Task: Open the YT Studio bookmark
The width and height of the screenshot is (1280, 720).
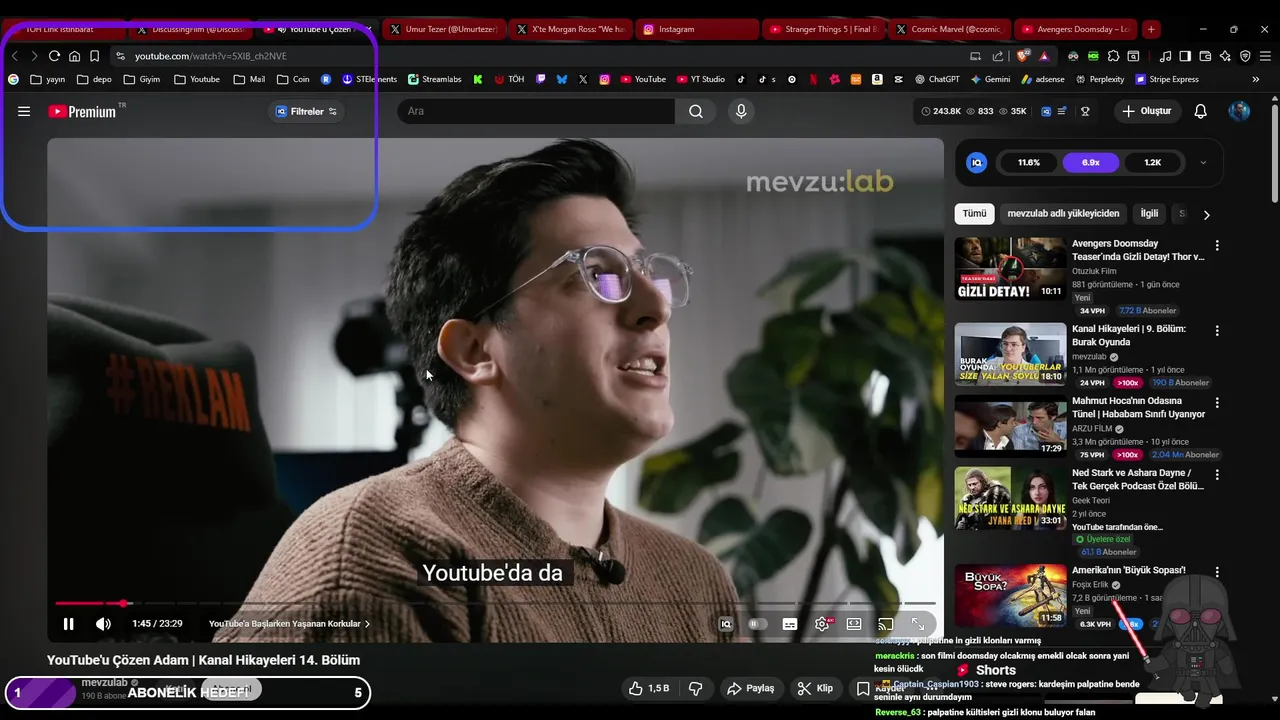Action: tap(700, 79)
